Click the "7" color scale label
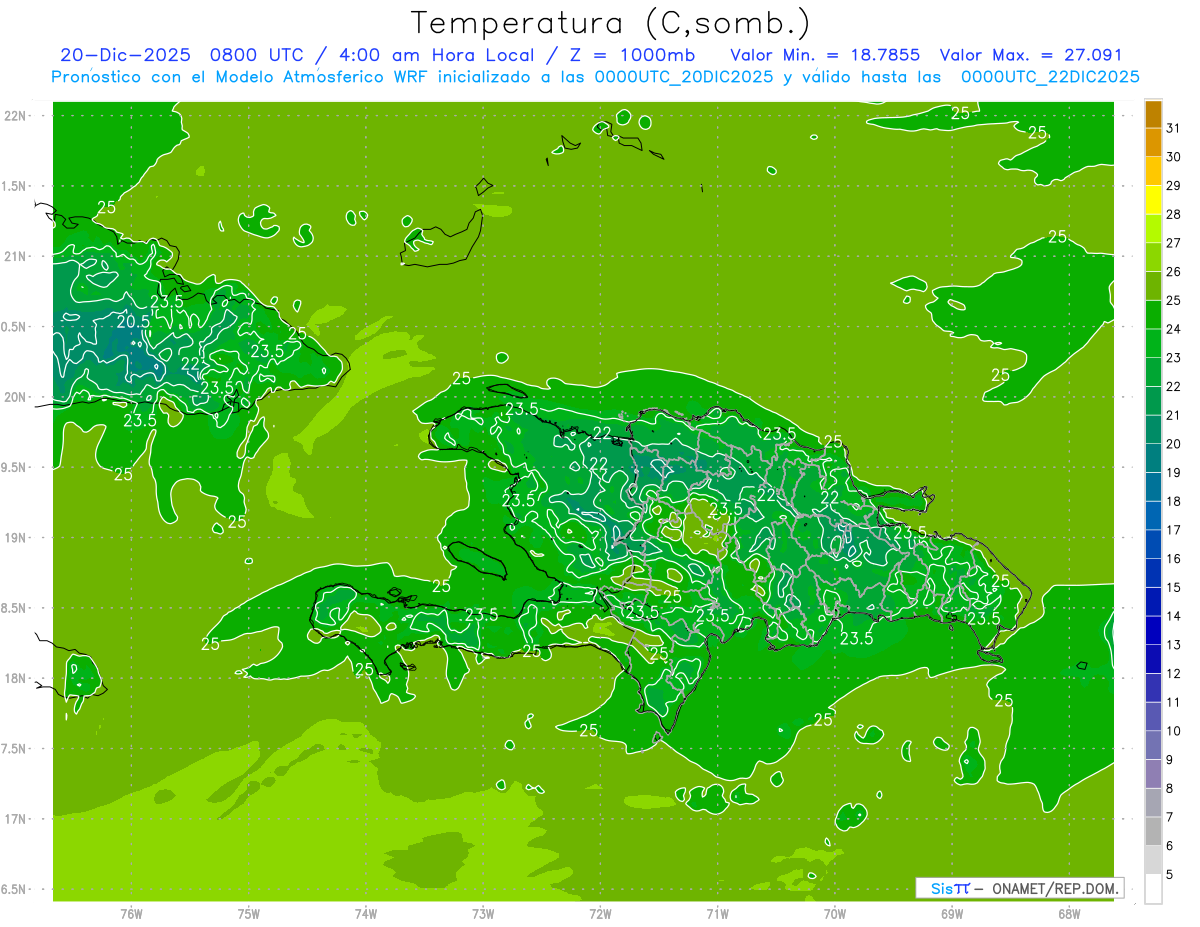 (1170, 818)
